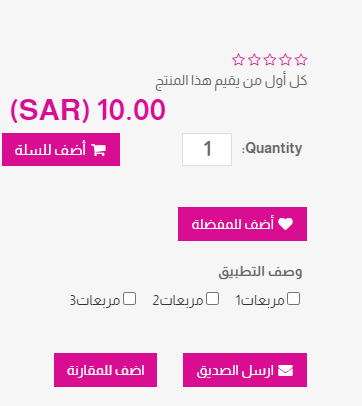Click the shopping cart icon
This screenshot has height=406, width=362.
click(x=99, y=150)
